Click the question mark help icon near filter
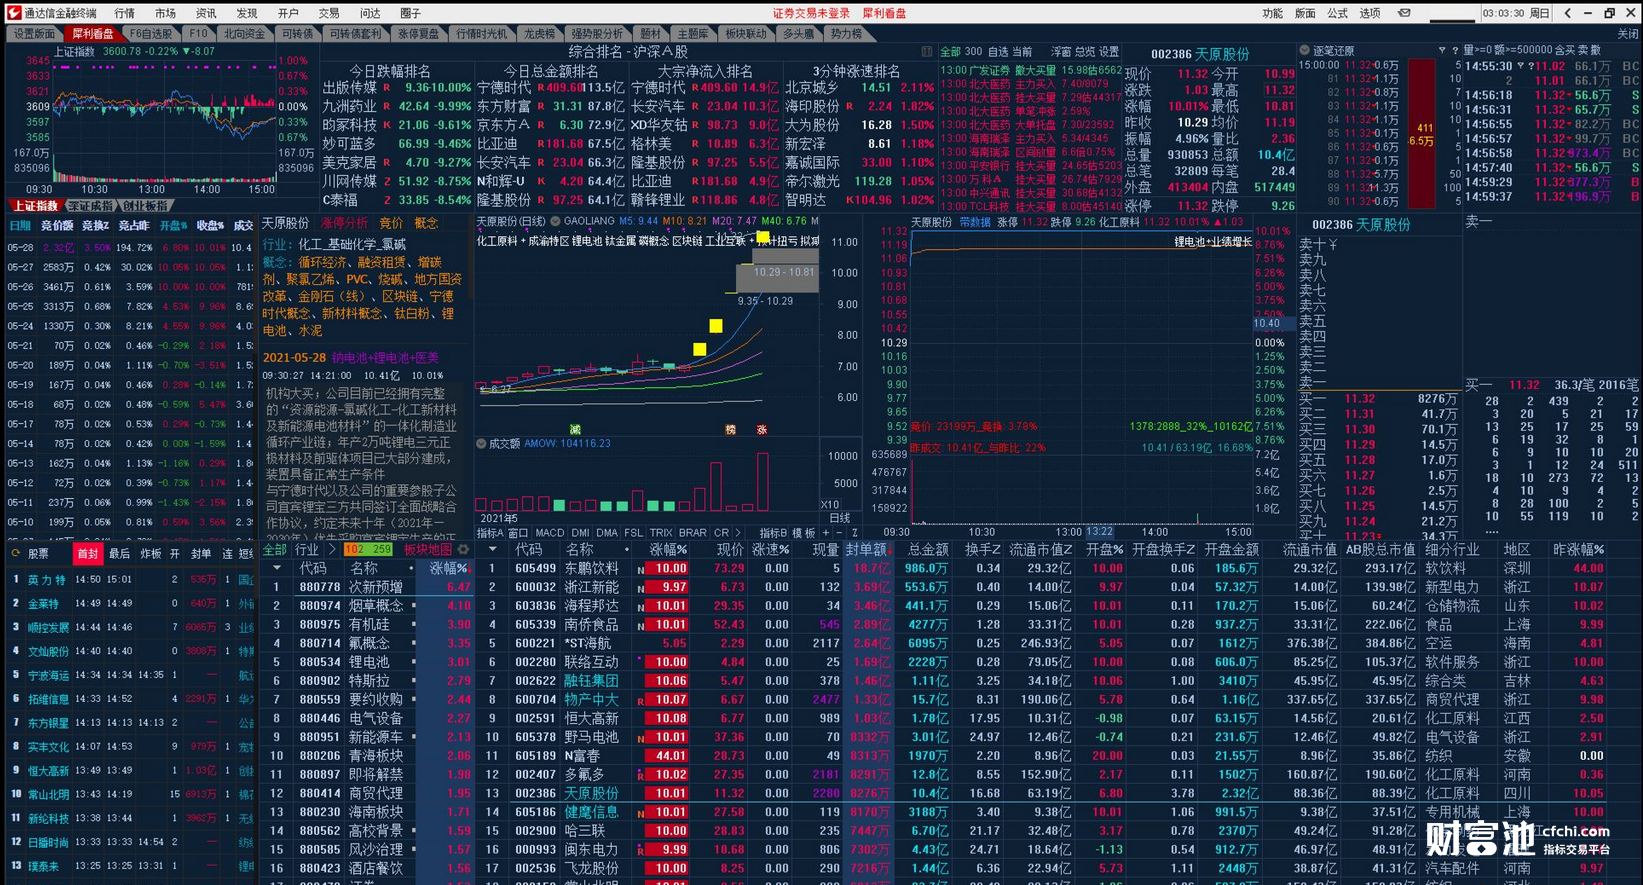 [1453, 50]
